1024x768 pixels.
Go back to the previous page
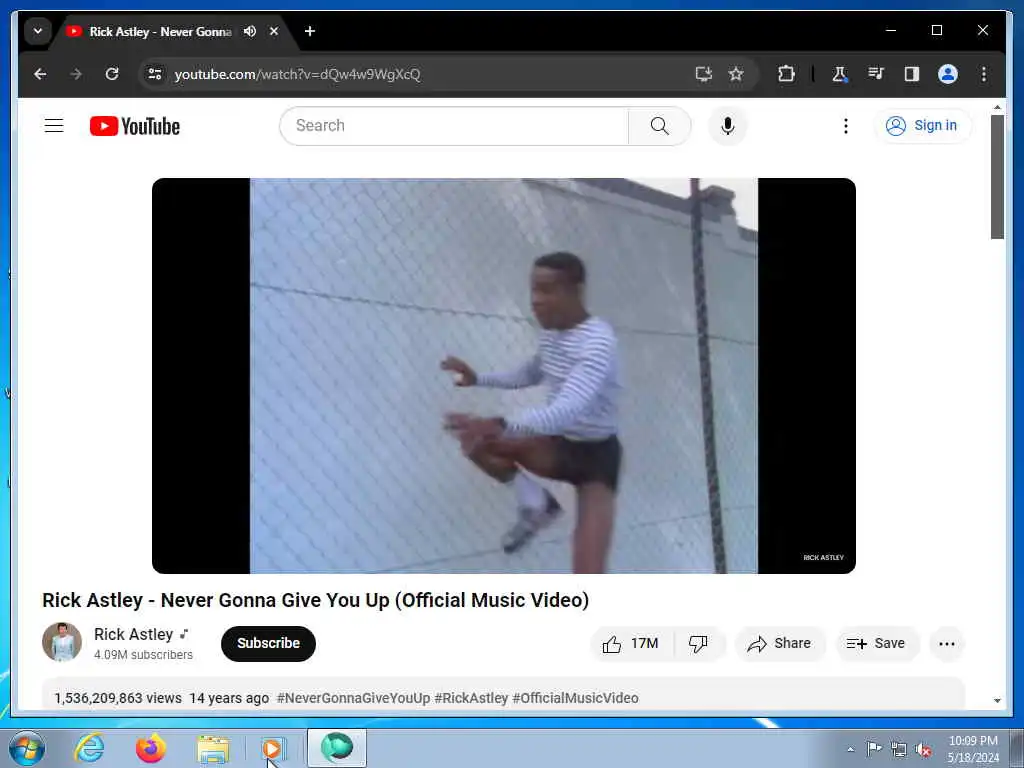pyautogui.click(x=40, y=74)
